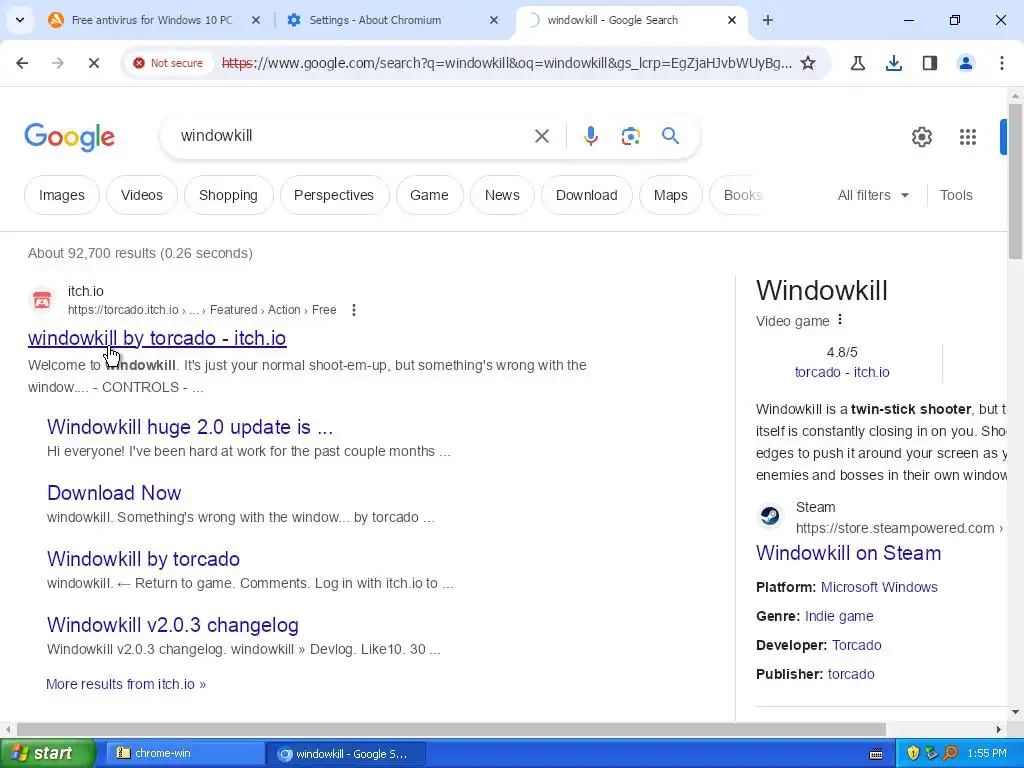Screen dimensions: 1024x768
Task: Filter results by Download
Action: coord(586,195)
